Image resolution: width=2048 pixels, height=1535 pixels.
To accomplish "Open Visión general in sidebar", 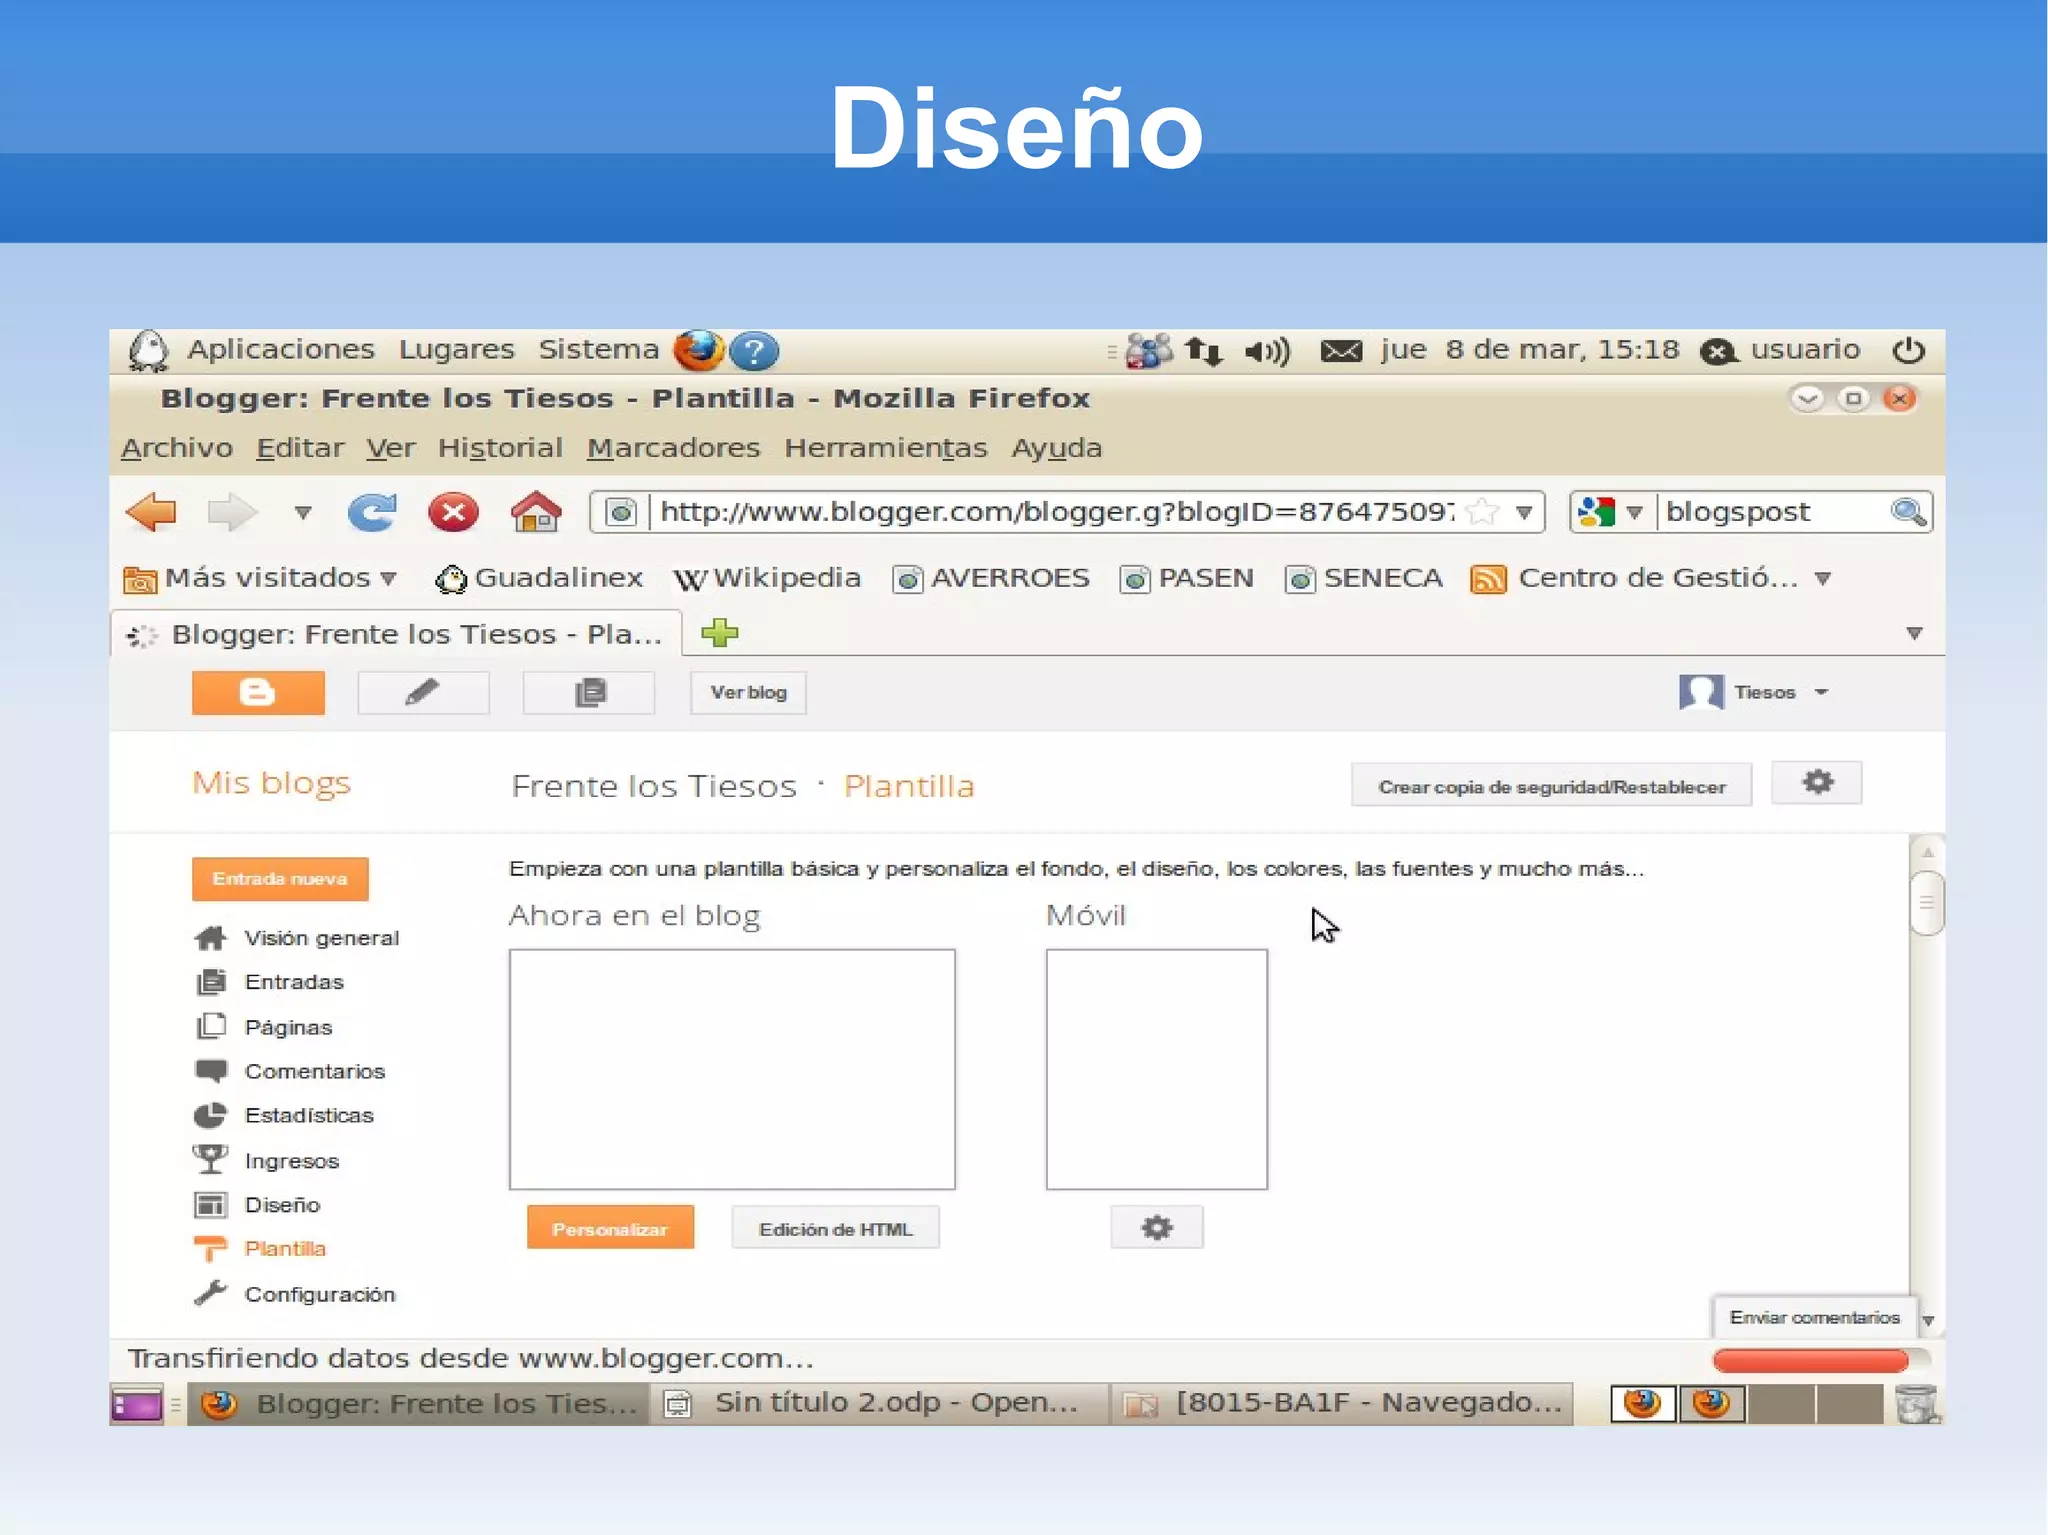I will point(297,938).
